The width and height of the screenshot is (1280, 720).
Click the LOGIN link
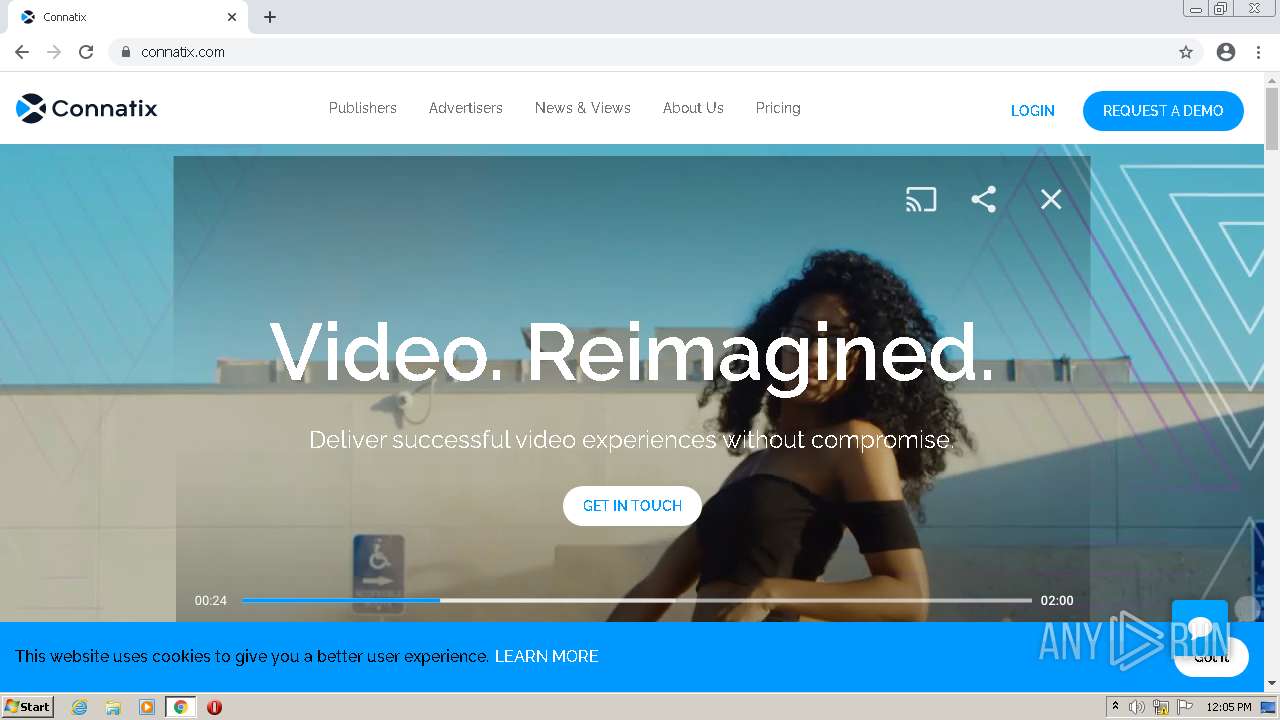[x=1033, y=111]
